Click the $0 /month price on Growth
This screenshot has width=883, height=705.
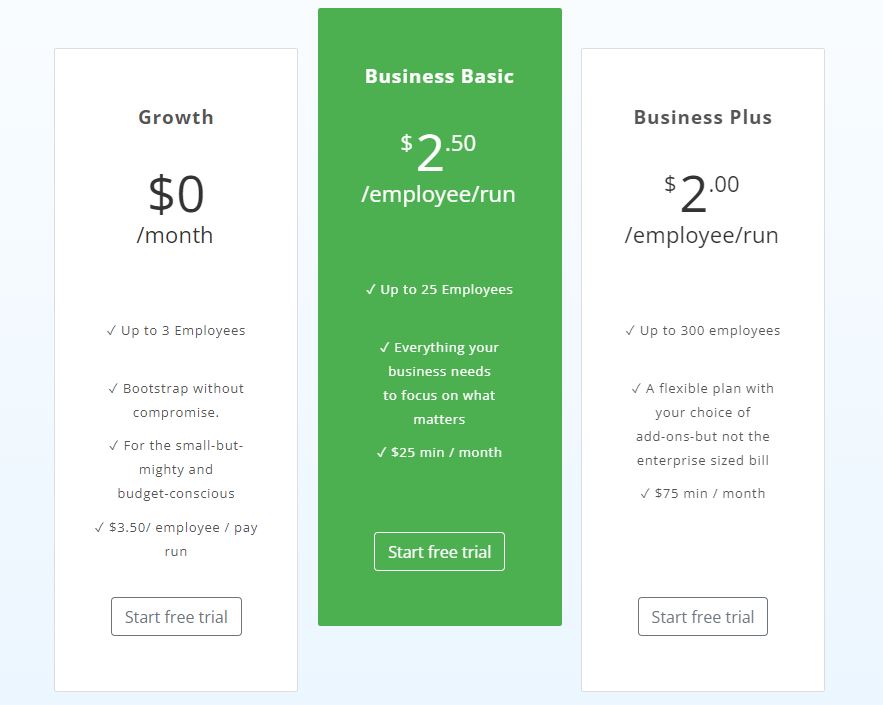pyautogui.click(x=176, y=197)
